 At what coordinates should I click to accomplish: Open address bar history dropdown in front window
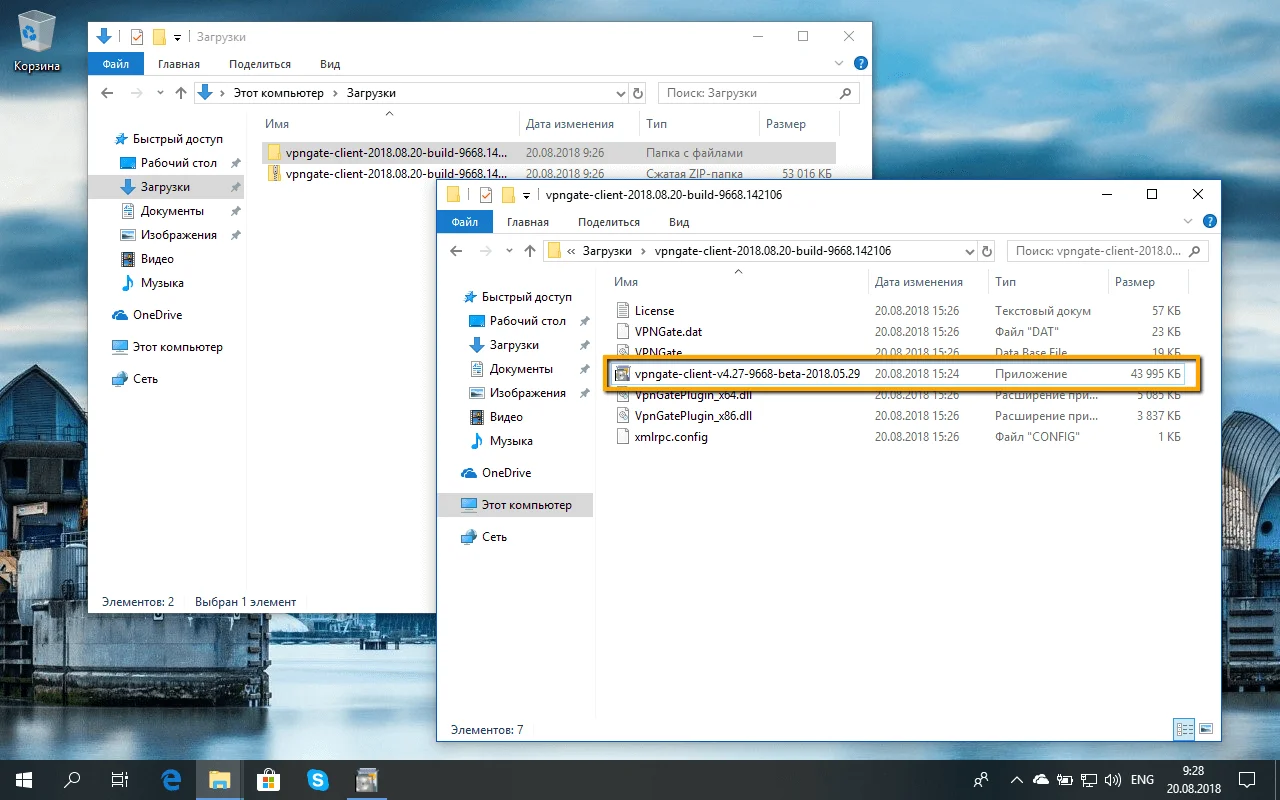tap(968, 251)
